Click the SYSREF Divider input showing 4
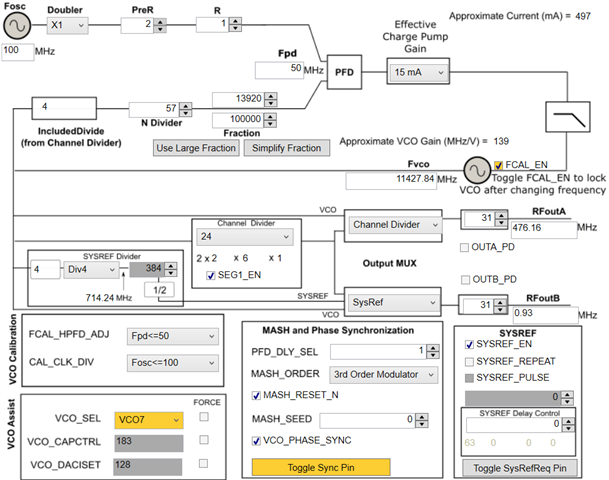The image size is (609, 480). (x=46, y=270)
